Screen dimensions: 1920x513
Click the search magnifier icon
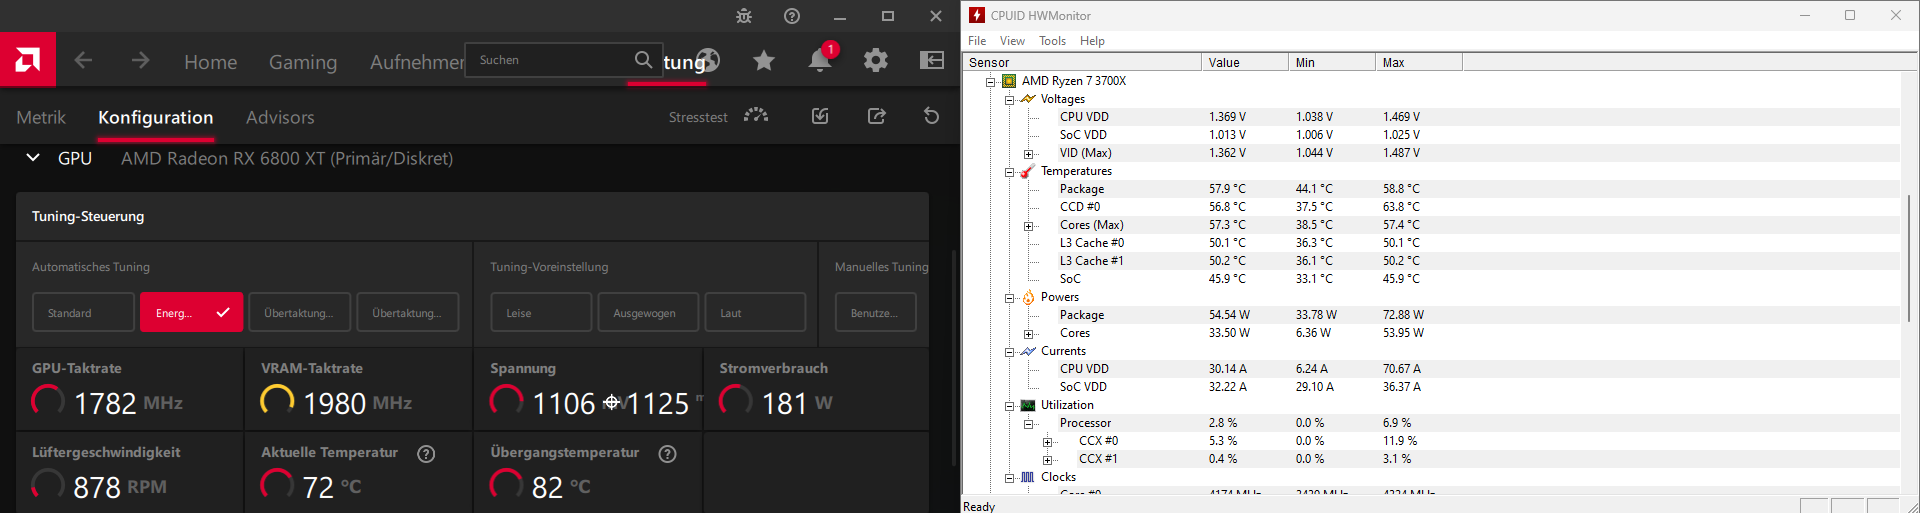[644, 60]
